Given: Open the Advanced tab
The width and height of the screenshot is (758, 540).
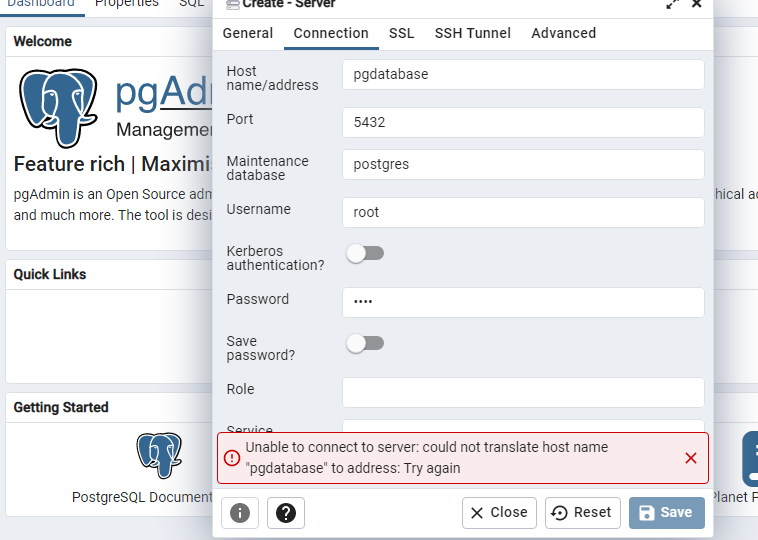Looking at the screenshot, I should pyautogui.click(x=564, y=33).
